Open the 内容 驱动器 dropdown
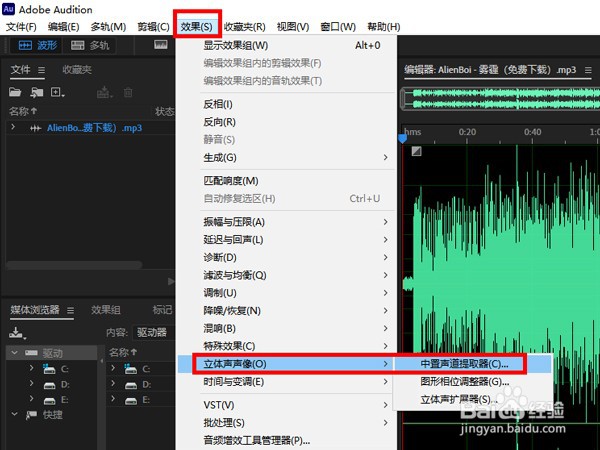The width and height of the screenshot is (600, 450). coord(153,333)
